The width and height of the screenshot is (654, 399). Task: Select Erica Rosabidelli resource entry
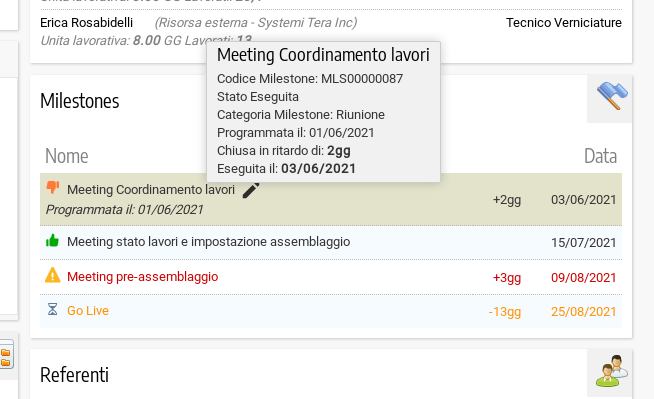pyautogui.click(x=86, y=23)
